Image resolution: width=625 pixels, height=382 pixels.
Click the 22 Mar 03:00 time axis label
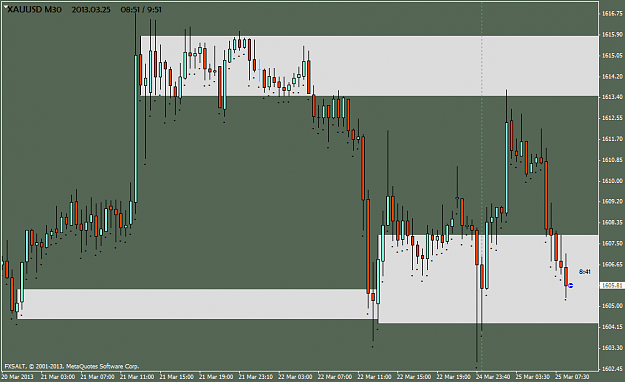coord(295,377)
